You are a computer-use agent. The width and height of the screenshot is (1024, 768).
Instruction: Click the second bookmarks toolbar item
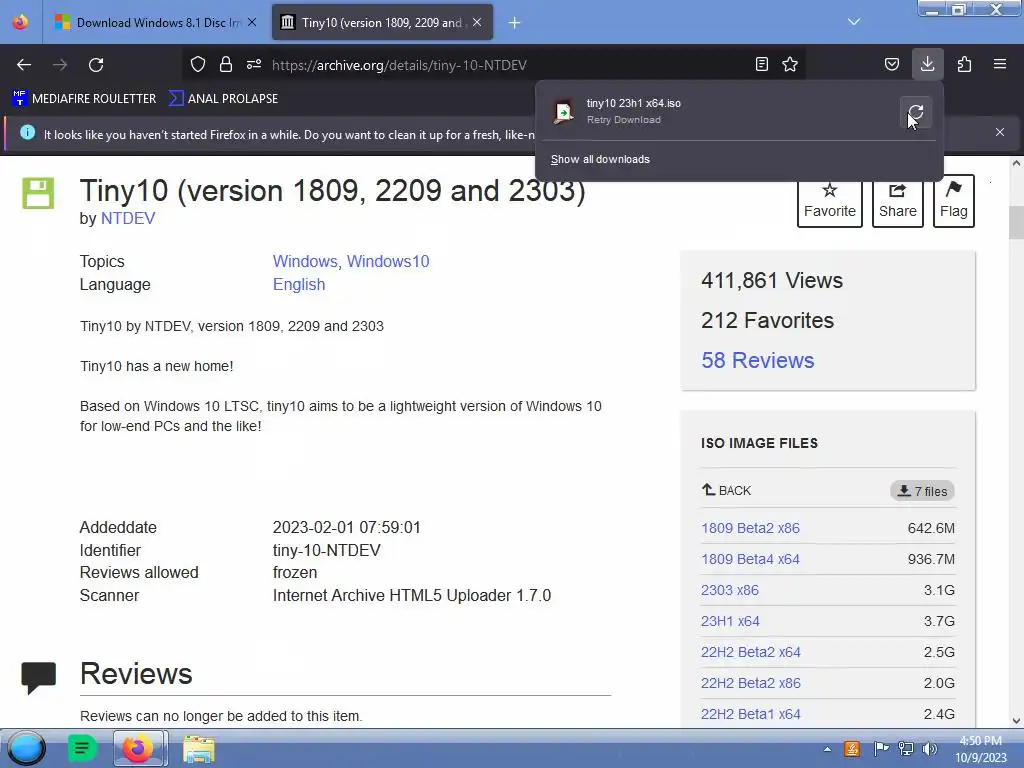tap(223, 99)
